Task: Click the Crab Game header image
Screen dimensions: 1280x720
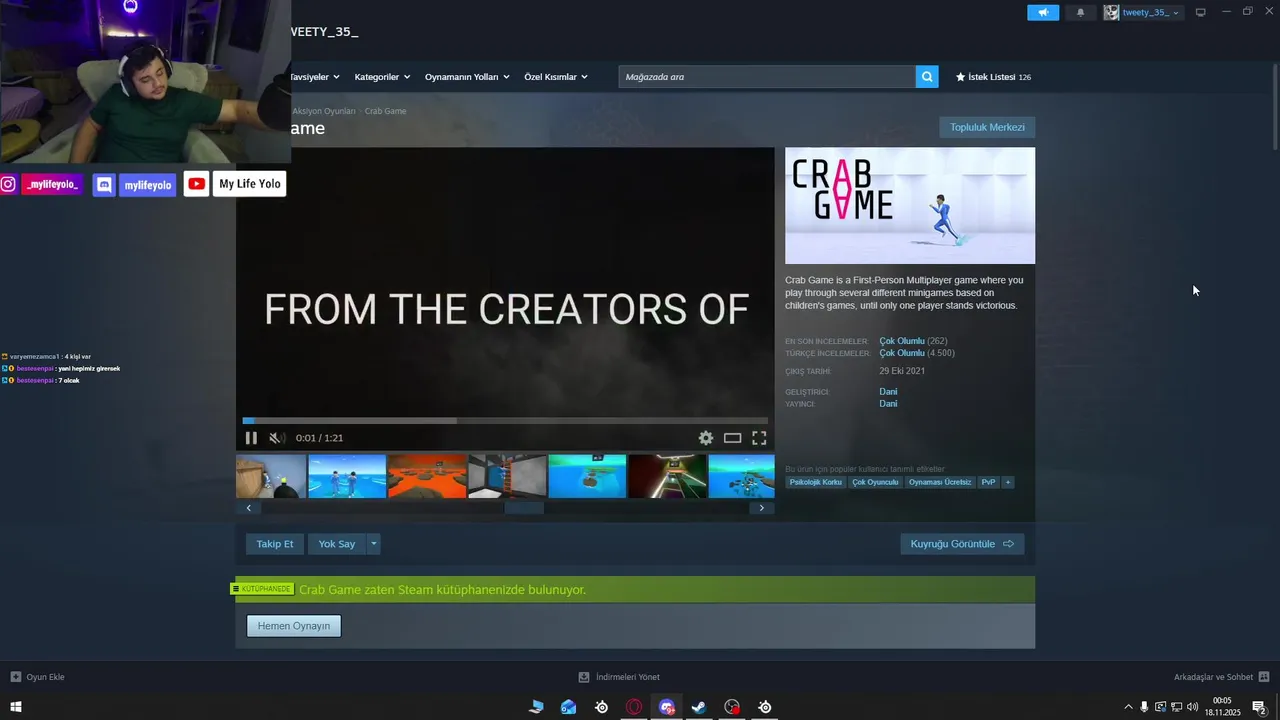Action: coord(910,205)
